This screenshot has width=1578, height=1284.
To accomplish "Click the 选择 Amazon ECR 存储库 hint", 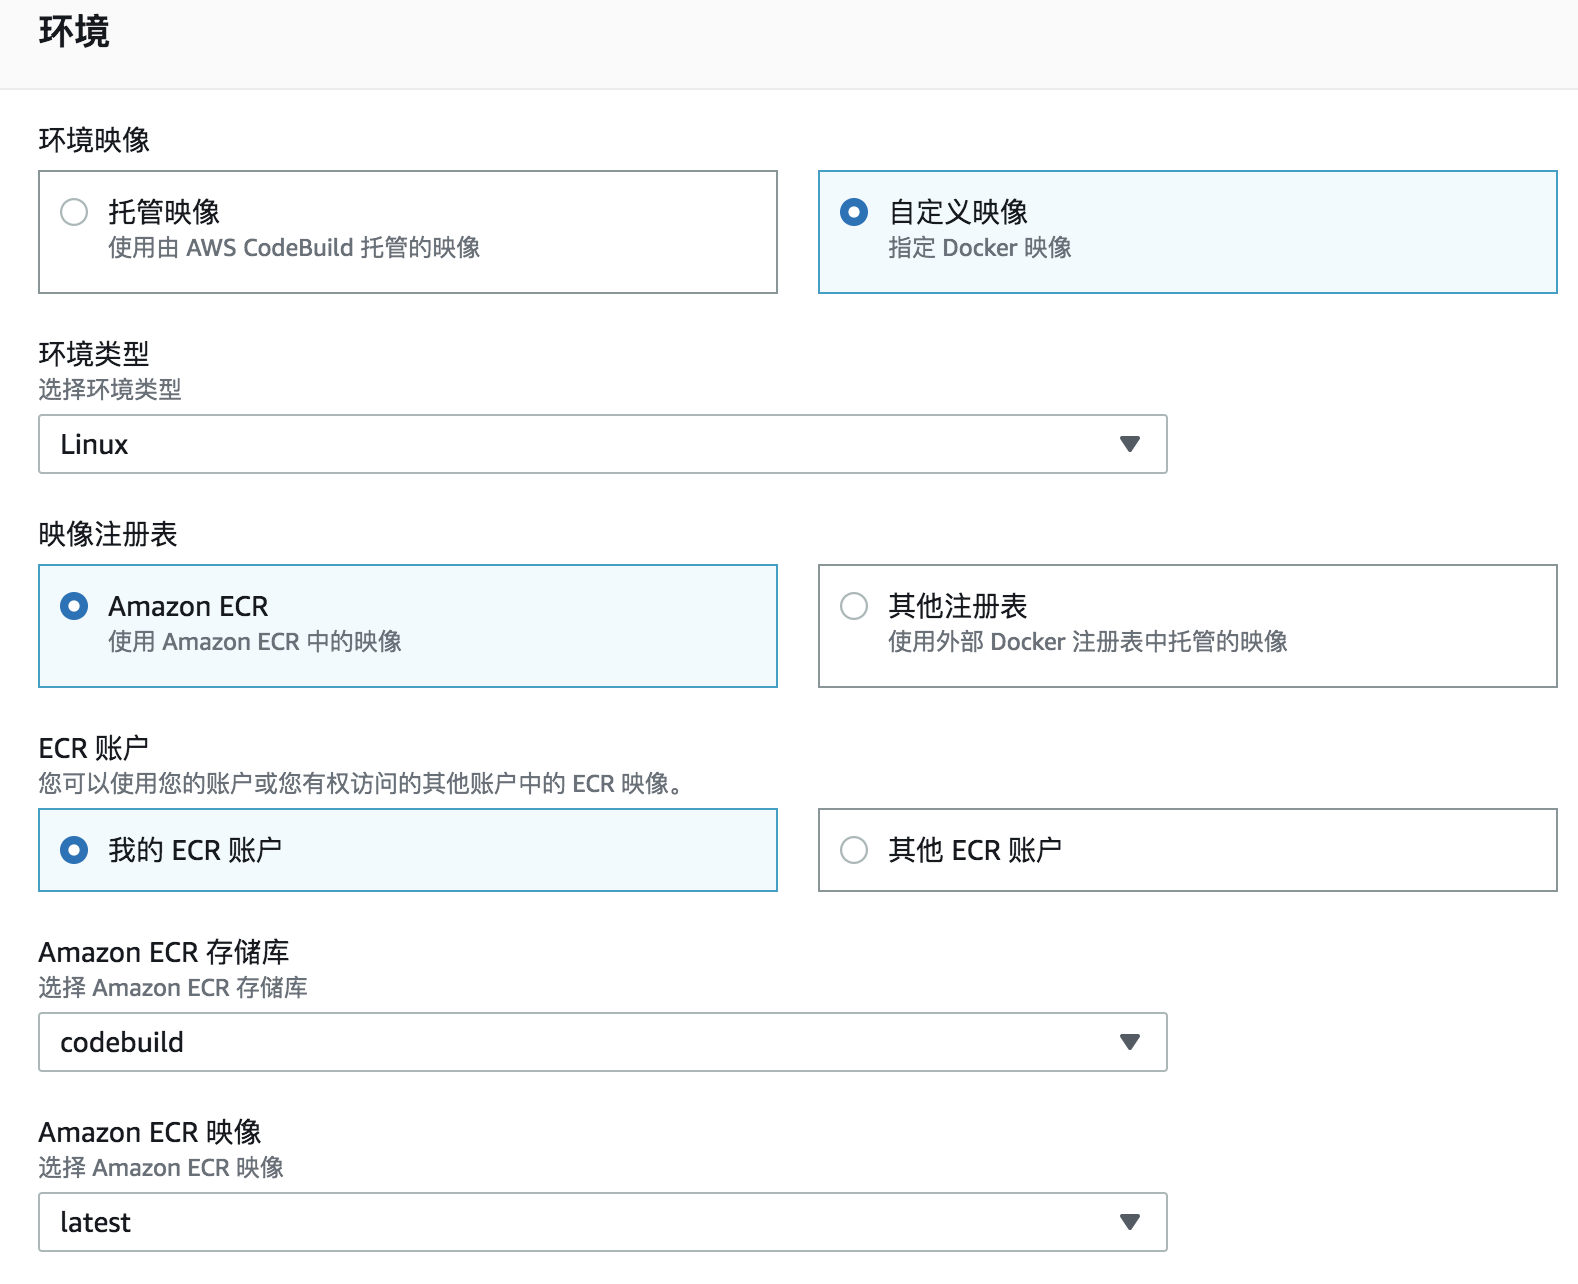I will pos(173,987).
